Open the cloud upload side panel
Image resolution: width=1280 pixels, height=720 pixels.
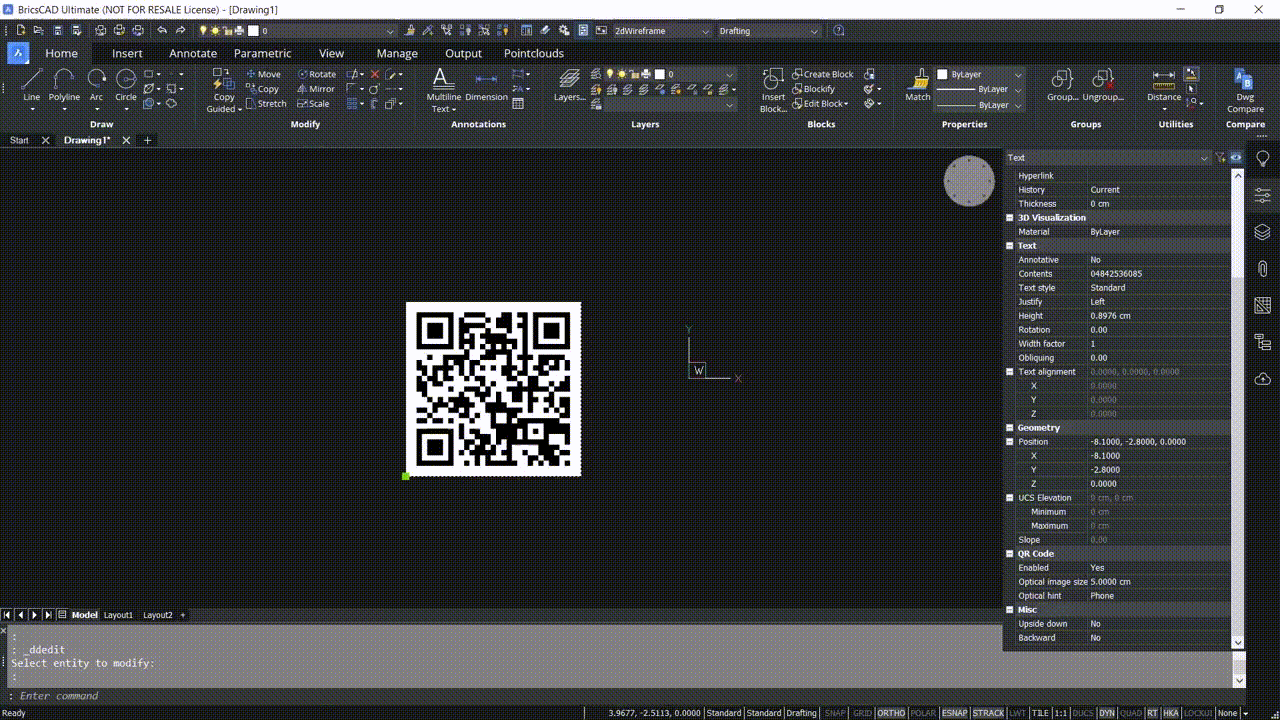pos(1263,378)
